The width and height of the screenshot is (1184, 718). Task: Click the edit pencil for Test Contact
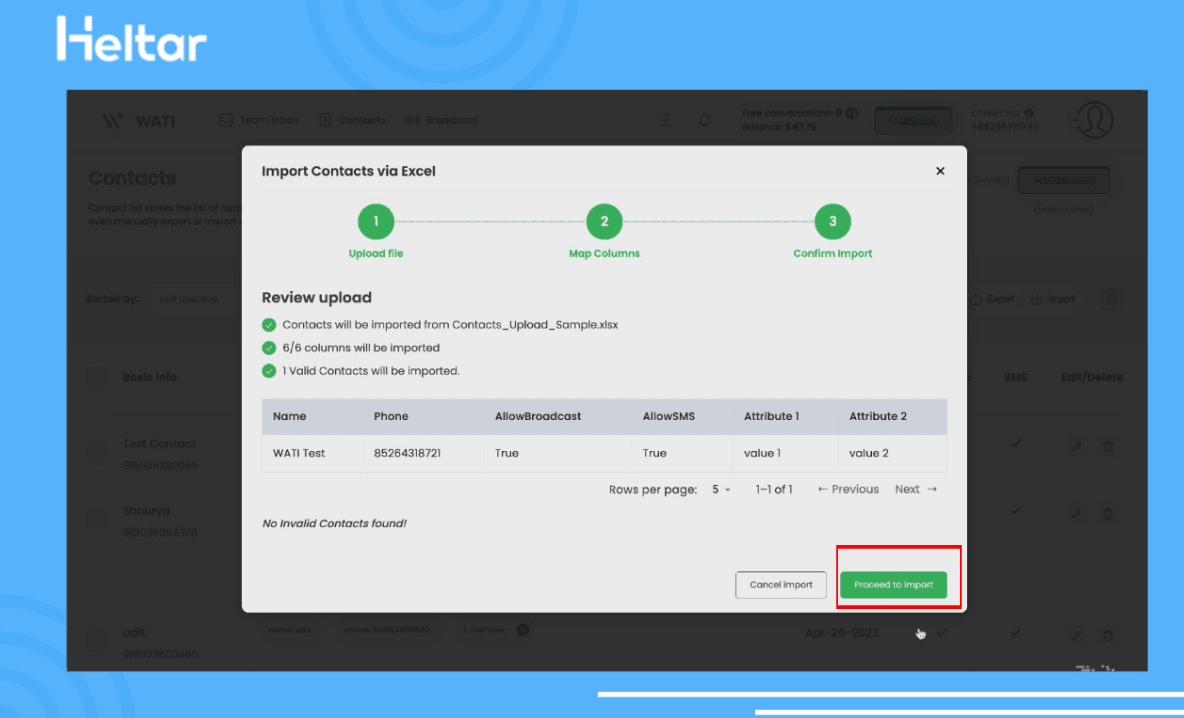click(1076, 446)
